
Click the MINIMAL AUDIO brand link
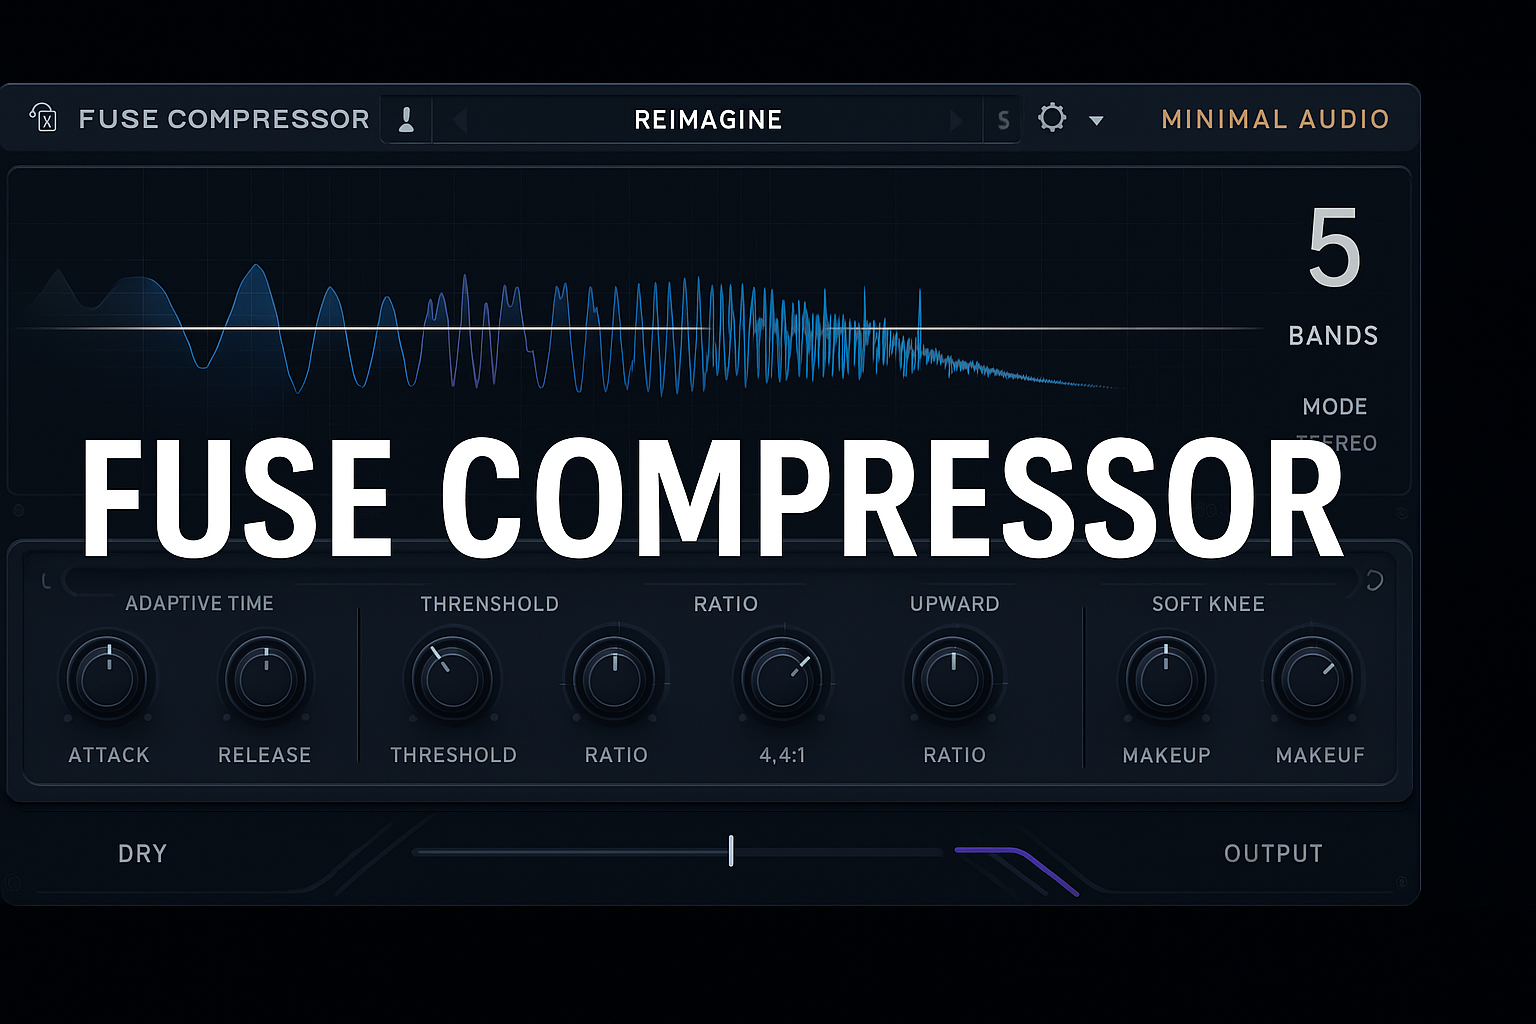[x=1275, y=119]
